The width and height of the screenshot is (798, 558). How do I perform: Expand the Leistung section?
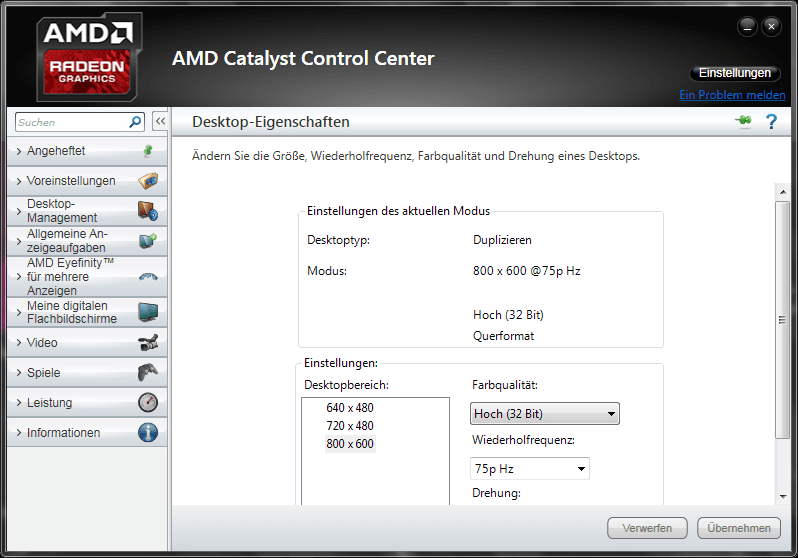[87, 403]
